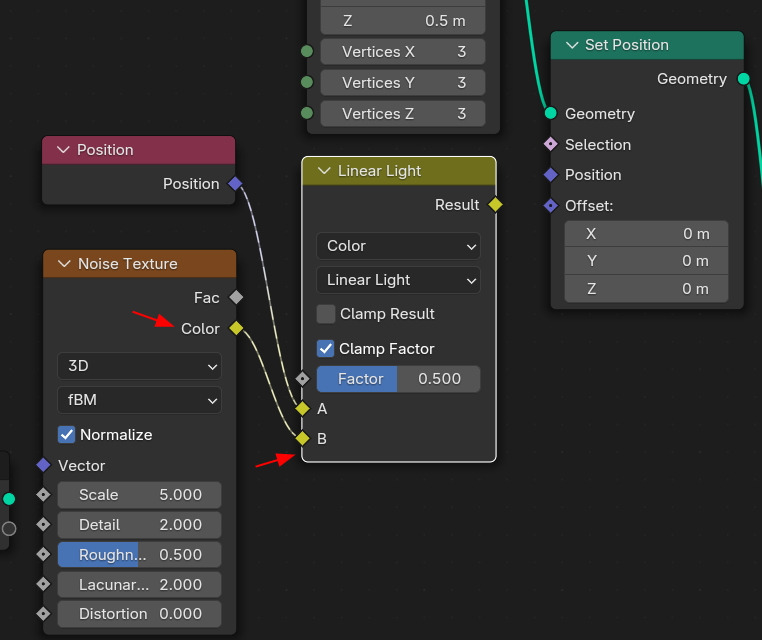Image resolution: width=762 pixels, height=640 pixels.
Task: Click the Lacunarity value field
Action: pyautogui.click(x=139, y=584)
